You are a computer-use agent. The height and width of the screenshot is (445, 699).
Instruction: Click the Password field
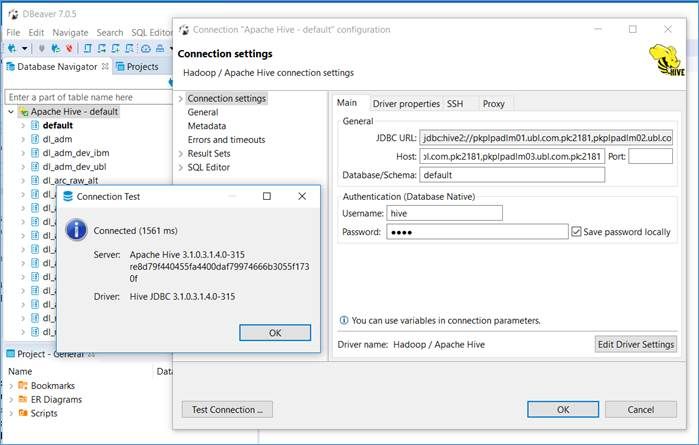(477, 232)
